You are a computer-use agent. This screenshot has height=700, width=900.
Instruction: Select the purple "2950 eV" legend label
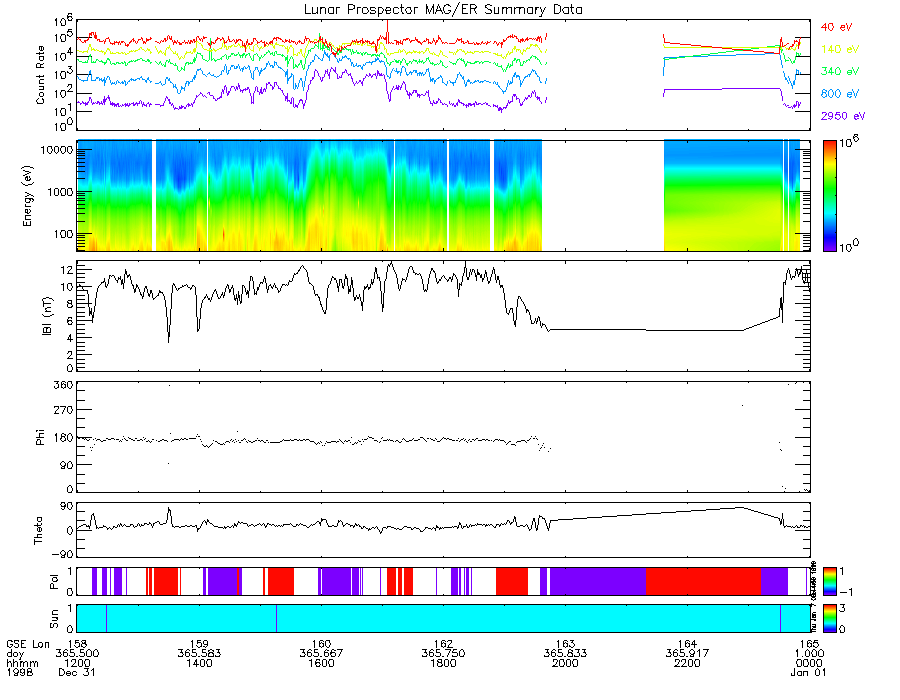tap(843, 116)
